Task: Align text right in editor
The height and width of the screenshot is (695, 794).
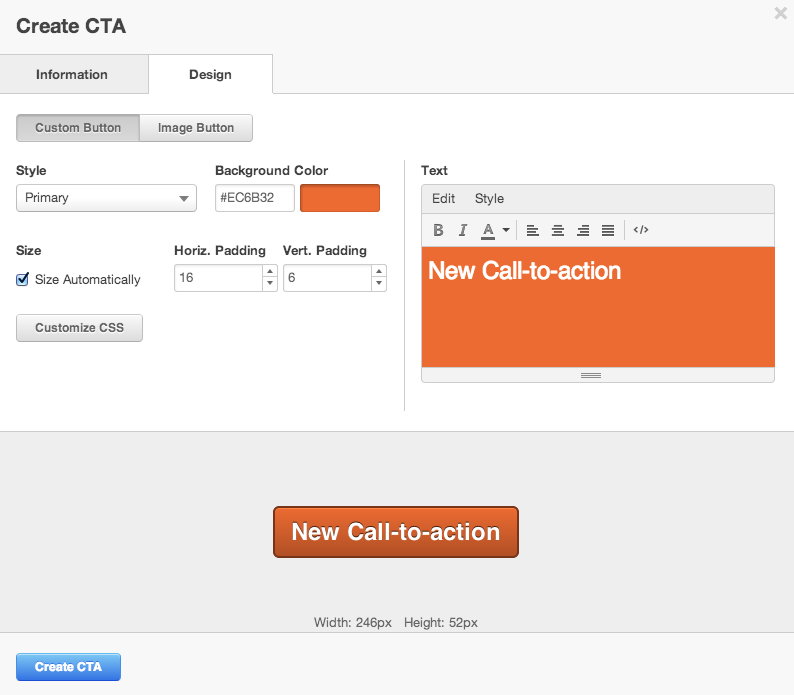Action: [583, 230]
